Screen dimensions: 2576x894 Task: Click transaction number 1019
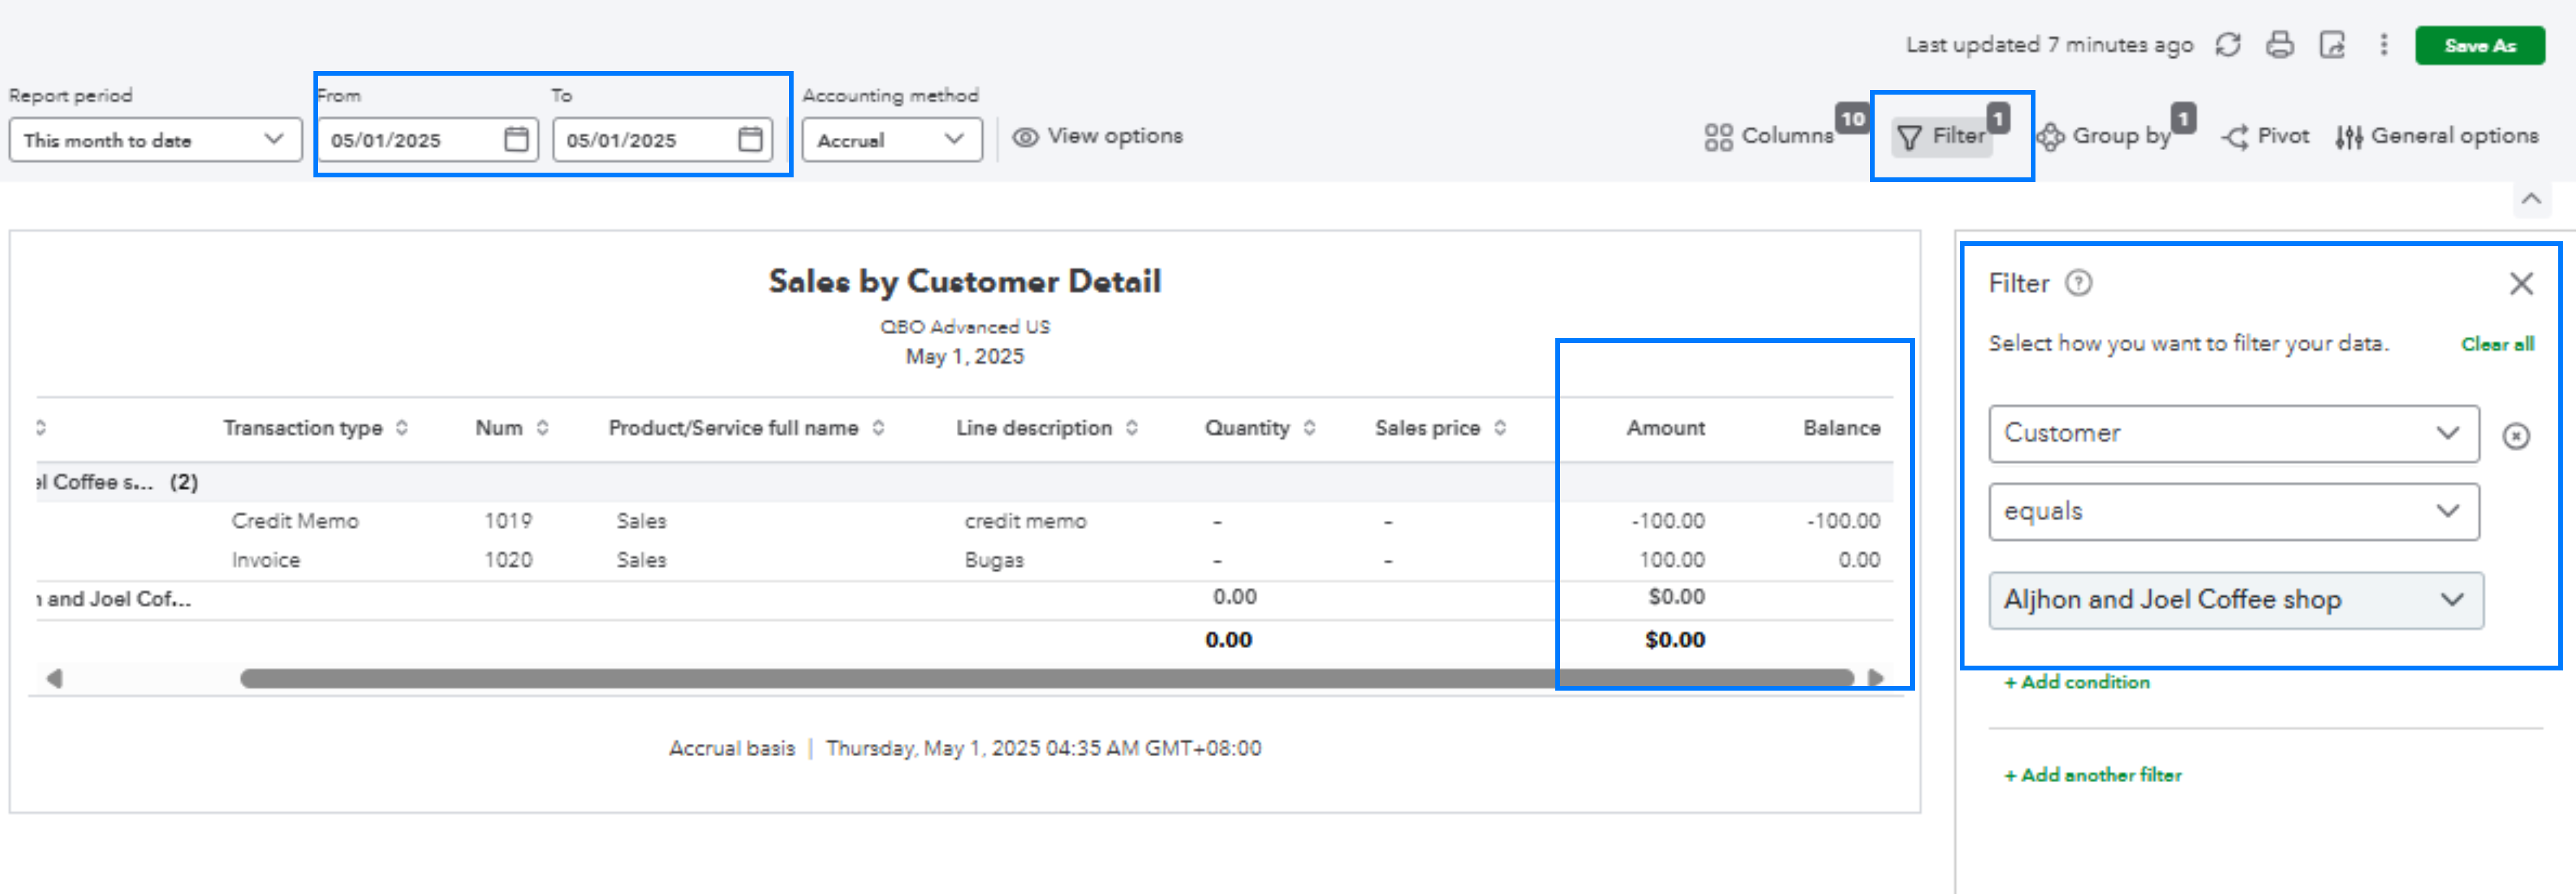coord(508,521)
